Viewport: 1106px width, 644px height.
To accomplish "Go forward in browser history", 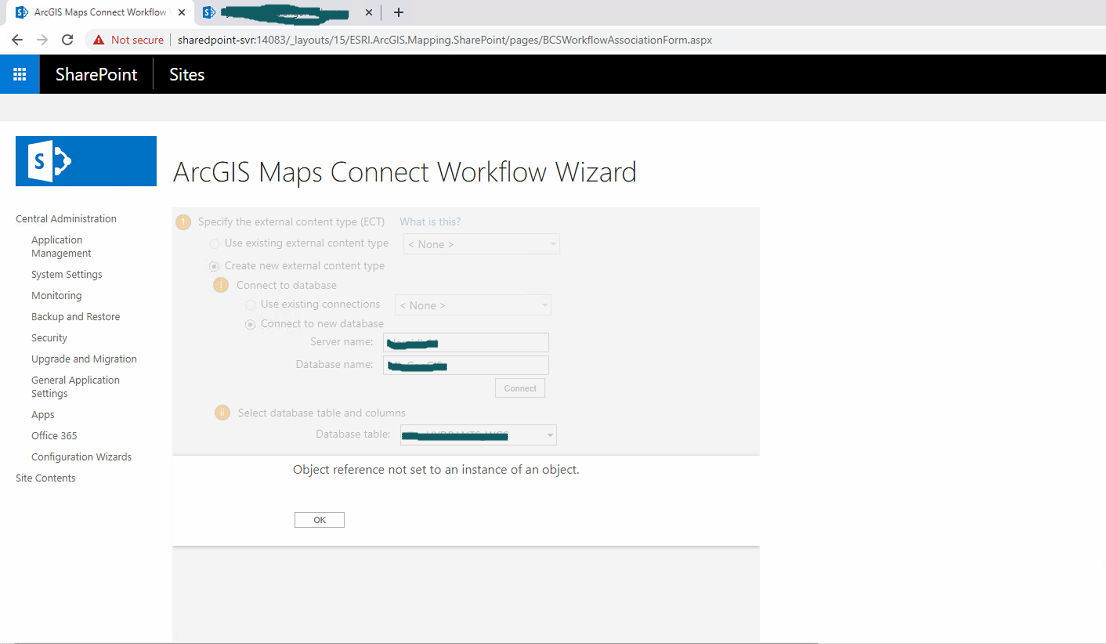I will [x=42, y=40].
